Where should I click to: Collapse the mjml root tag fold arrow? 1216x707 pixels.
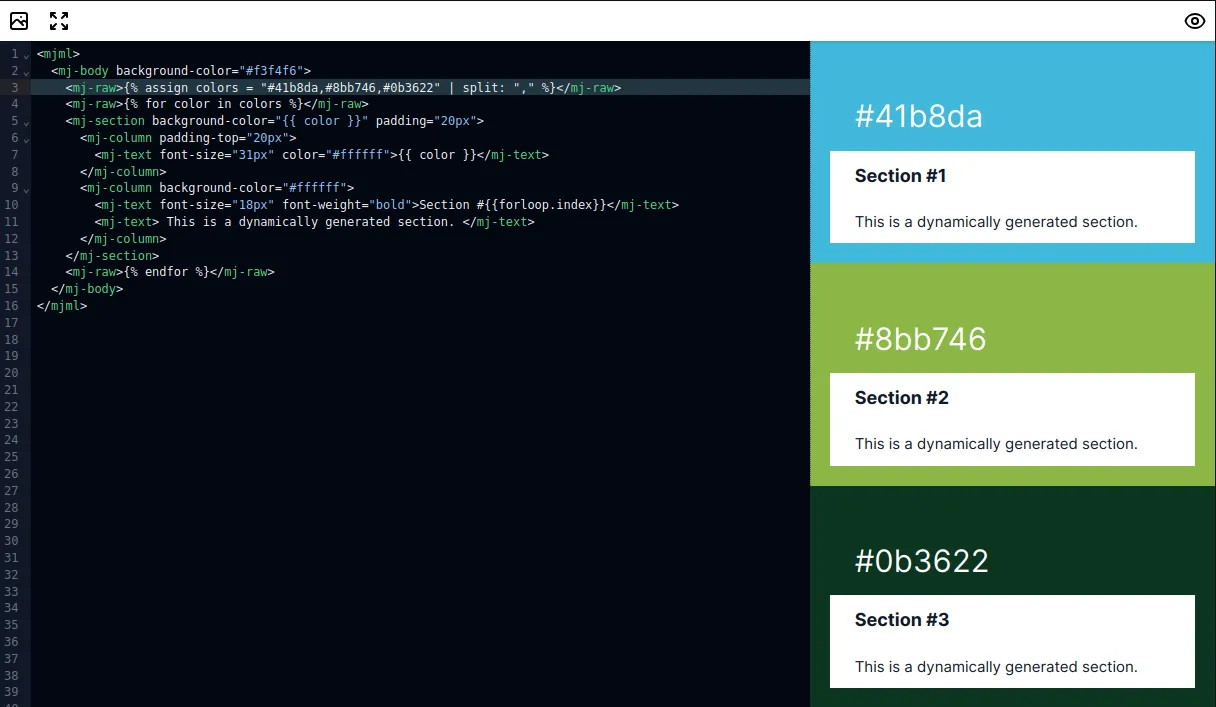[x=26, y=55]
